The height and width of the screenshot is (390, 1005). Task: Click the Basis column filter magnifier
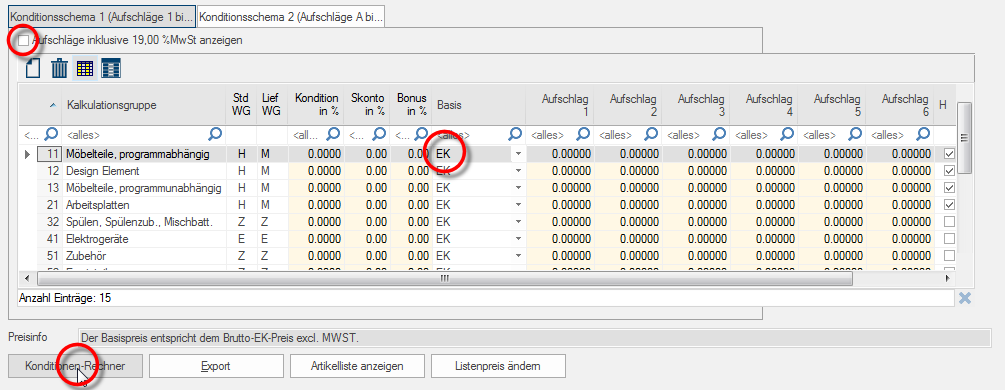[515, 134]
